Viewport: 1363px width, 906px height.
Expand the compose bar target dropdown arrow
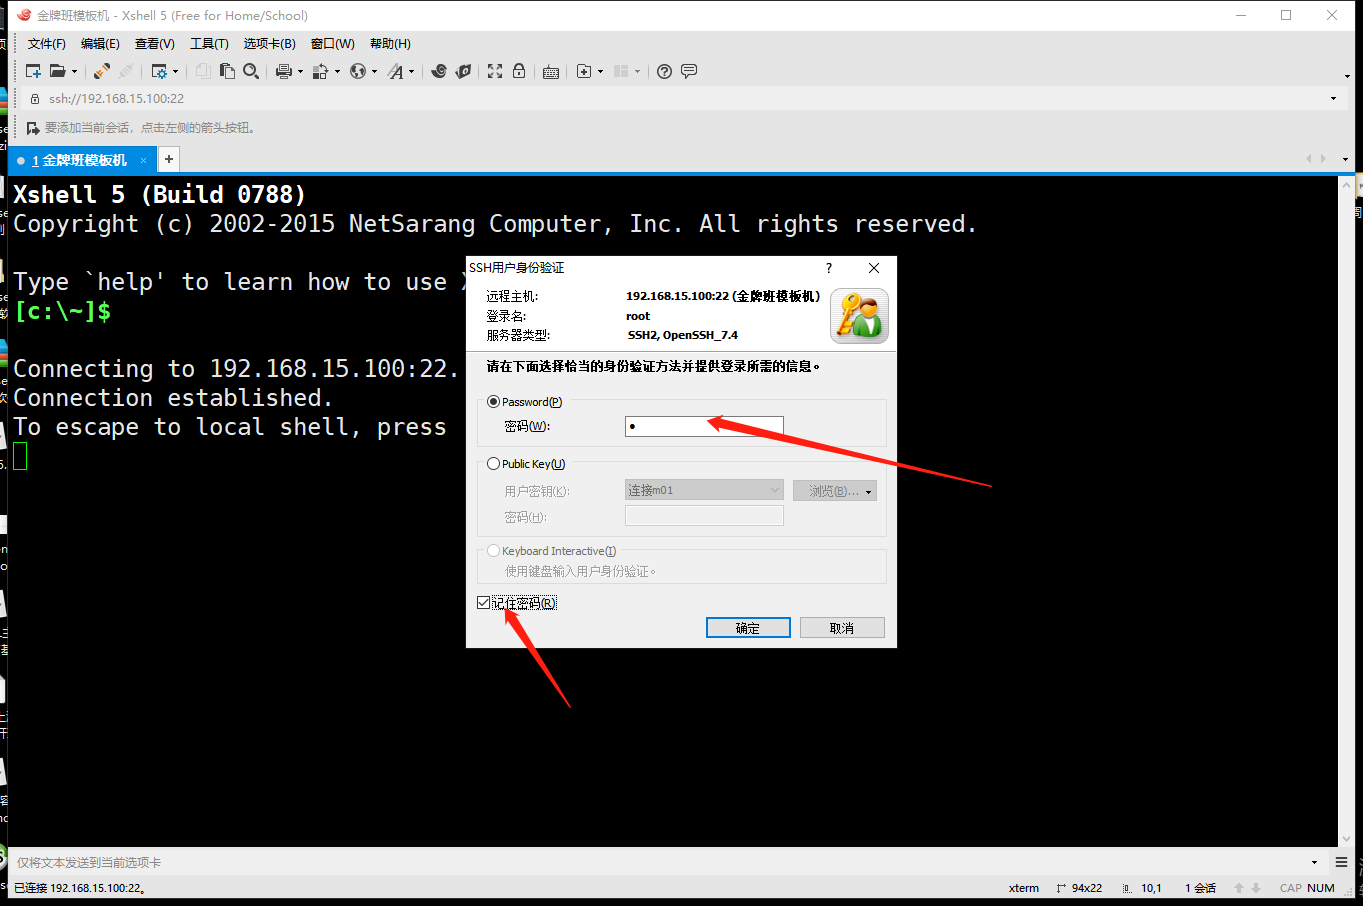click(1314, 862)
